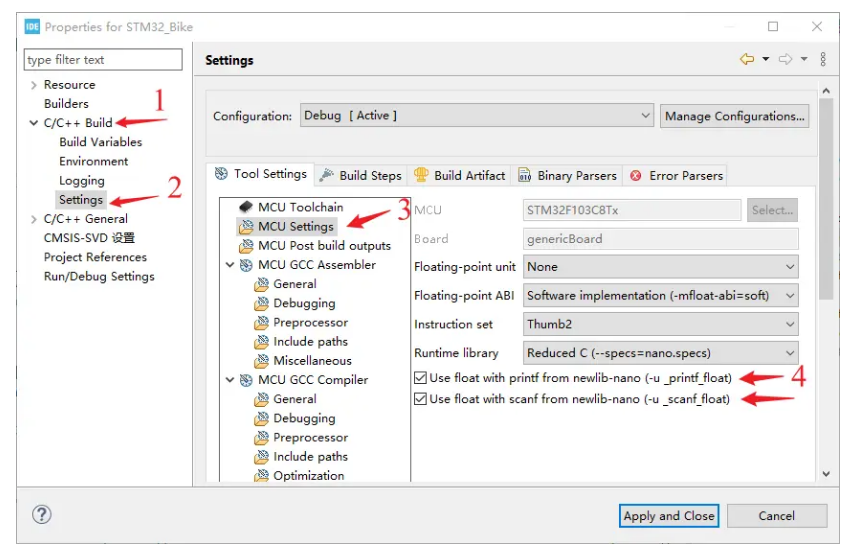859x560 pixels.
Task: Switch to the Tool Settings tab
Action: [261, 174]
